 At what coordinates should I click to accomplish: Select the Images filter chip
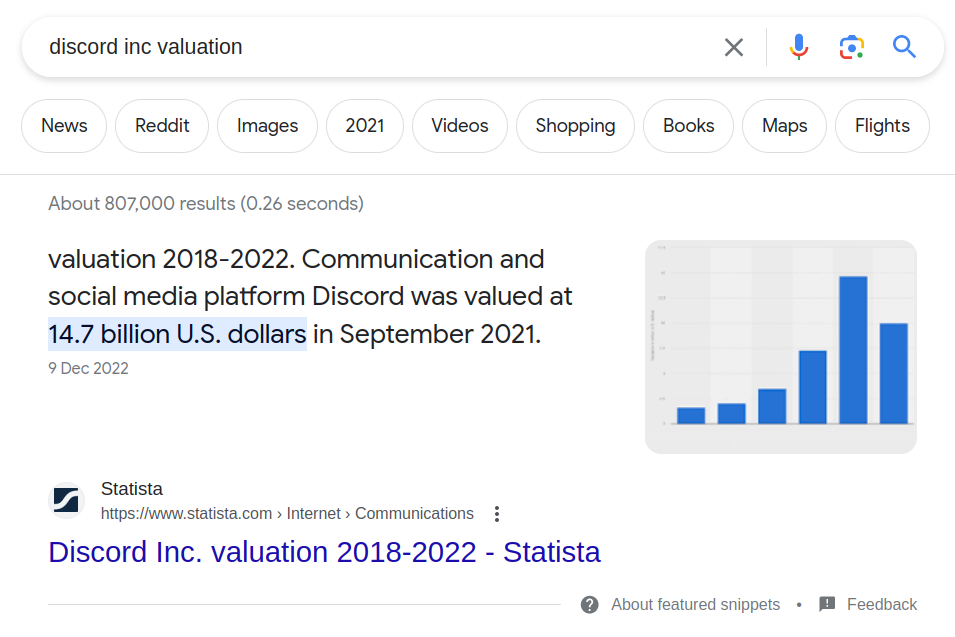click(x=267, y=126)
